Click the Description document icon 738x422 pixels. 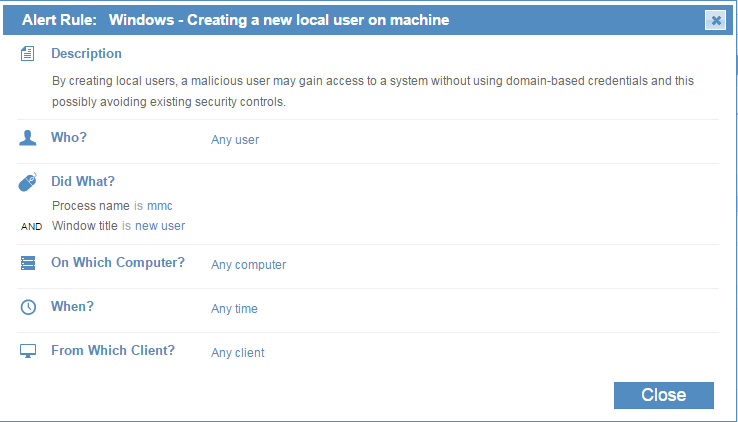28,54
